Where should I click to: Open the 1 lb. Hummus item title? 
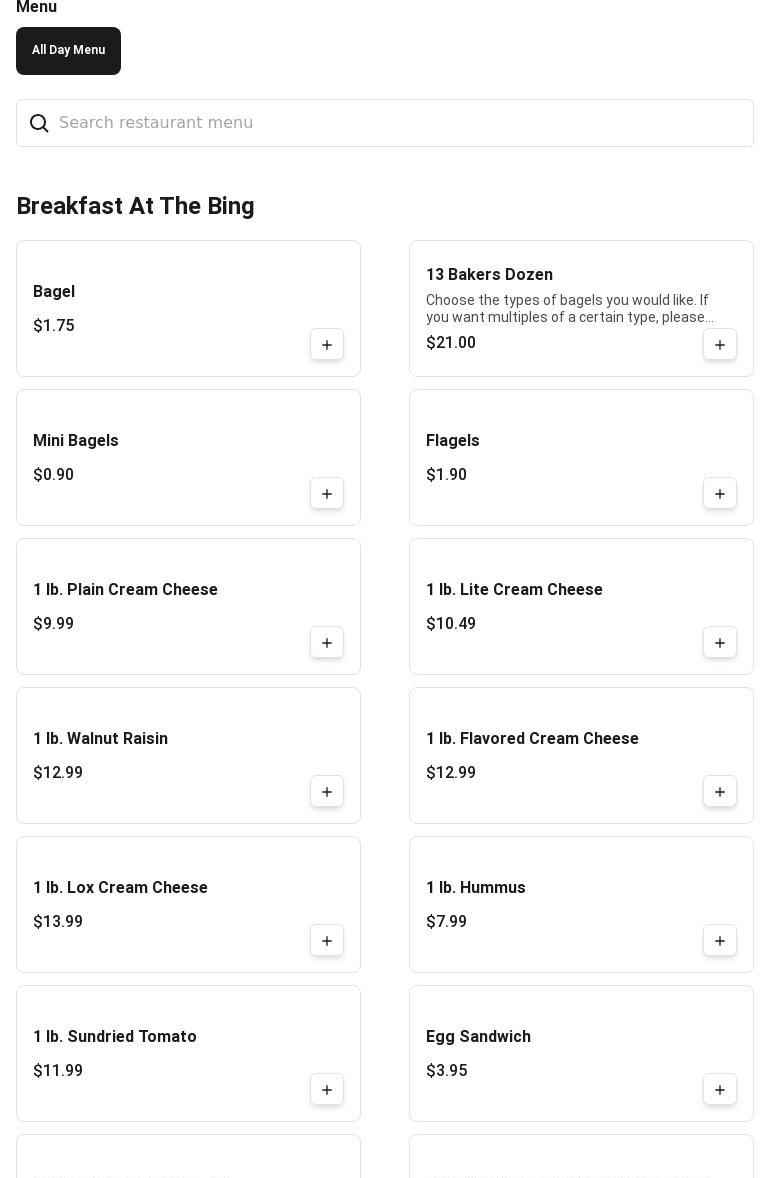point(475,888)
